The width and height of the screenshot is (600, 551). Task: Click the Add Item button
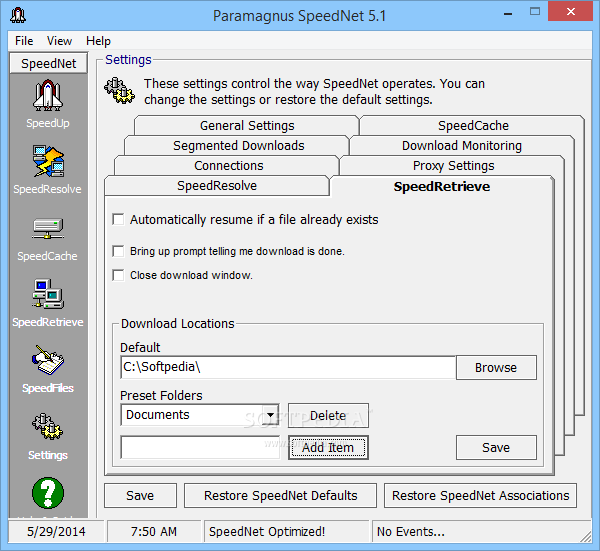pyautogui.click(x=328, y=447)
